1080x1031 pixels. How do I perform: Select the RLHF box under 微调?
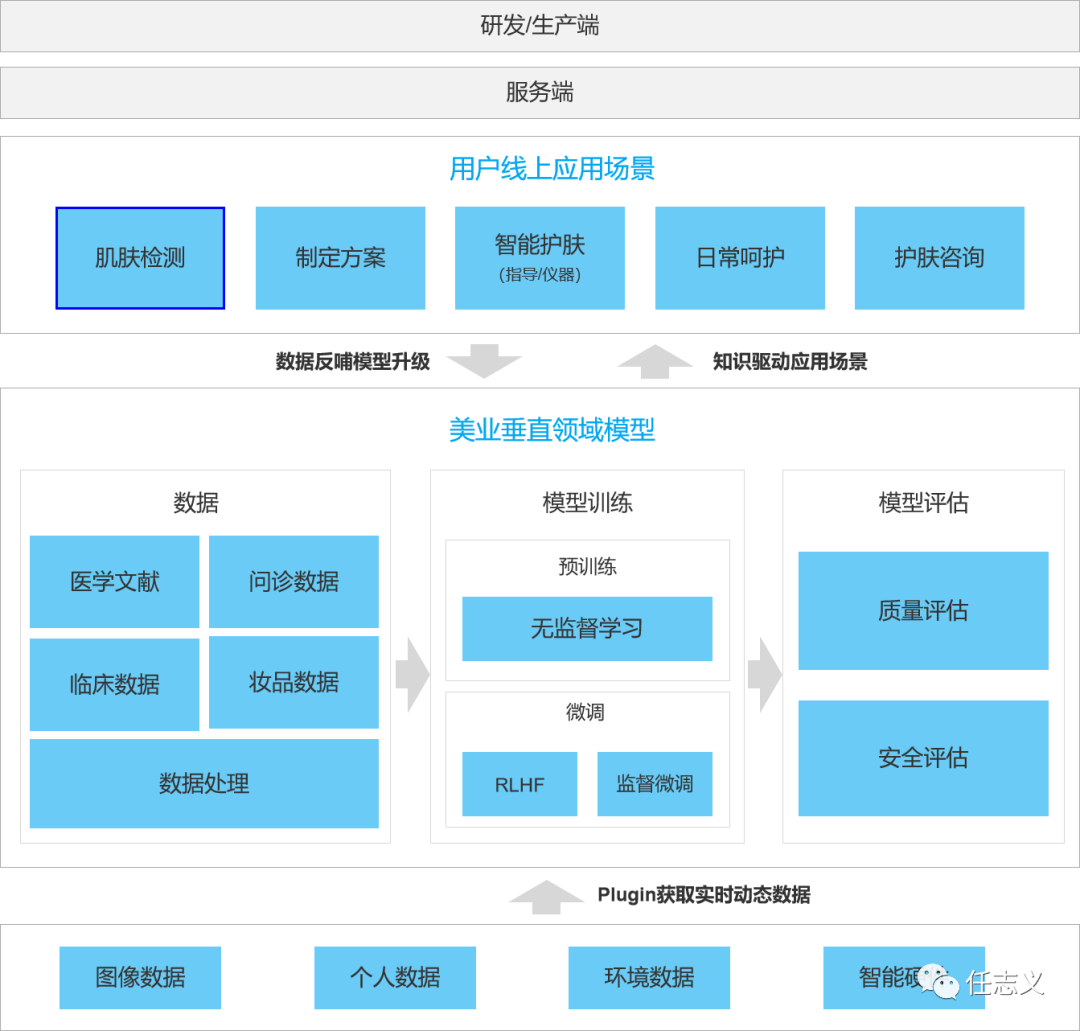click(519, 784)
